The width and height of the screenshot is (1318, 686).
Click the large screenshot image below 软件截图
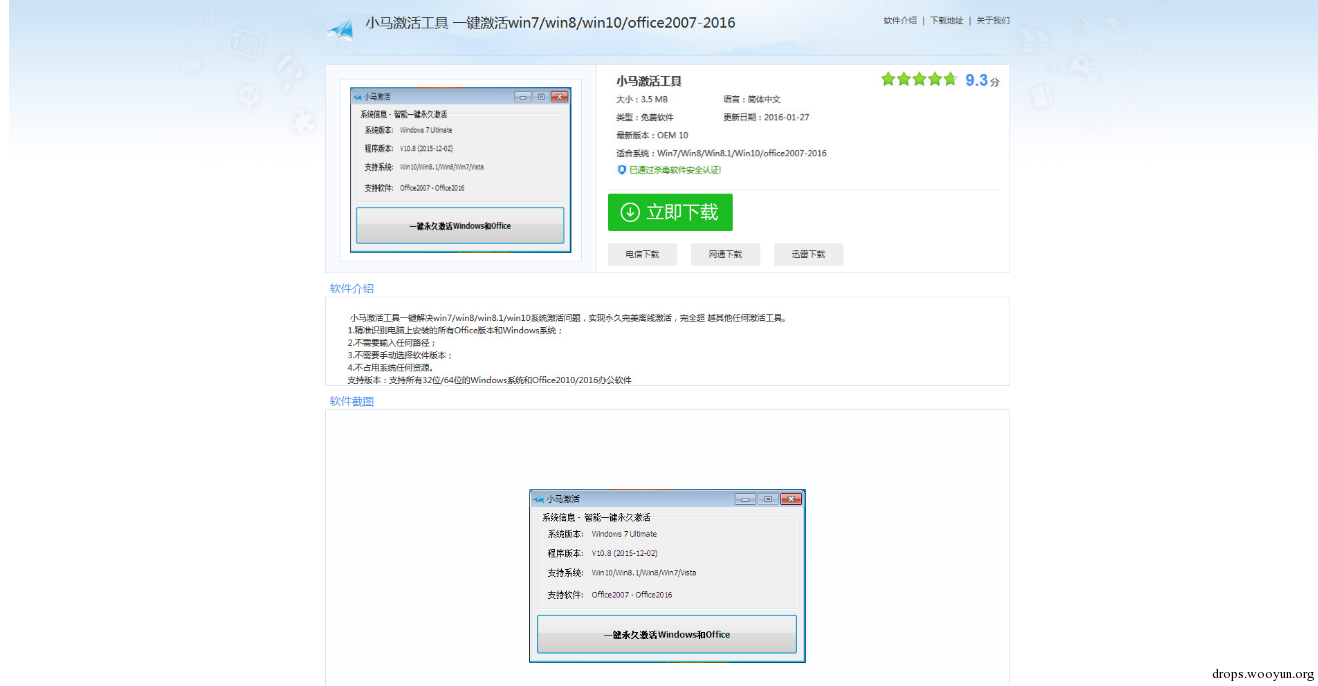(x=667, y=575)
